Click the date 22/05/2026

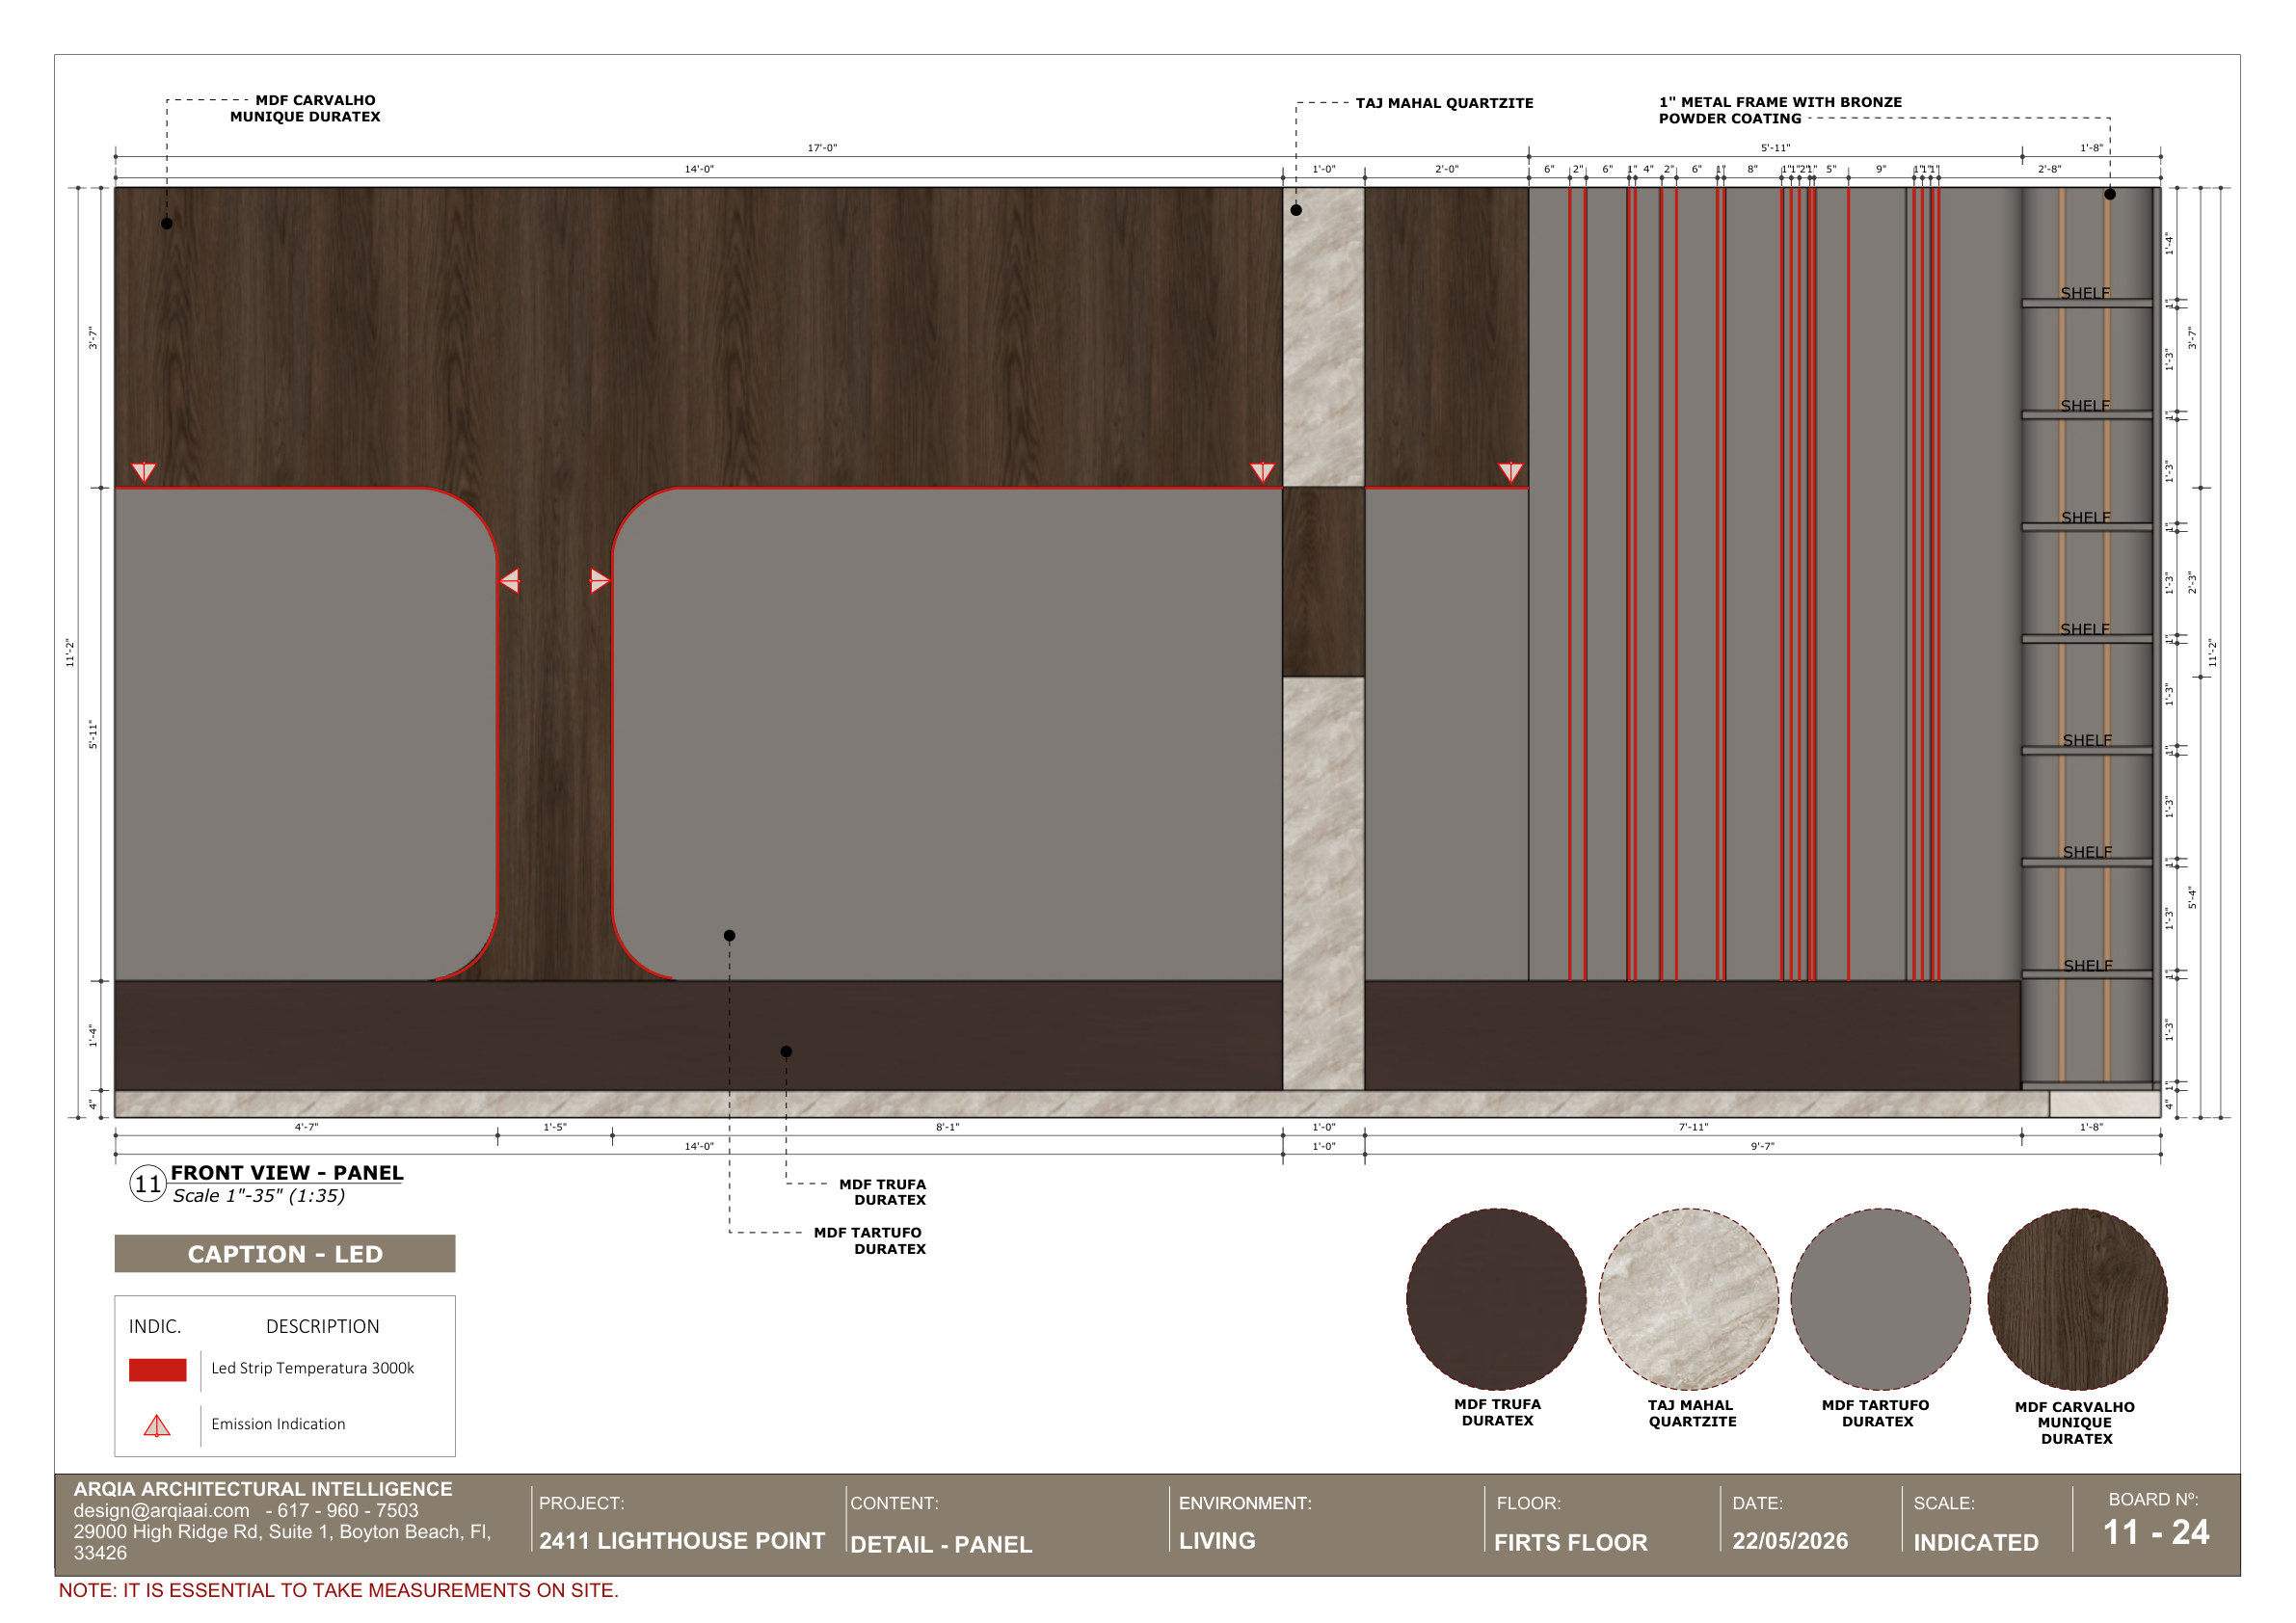[1790, 1541]
